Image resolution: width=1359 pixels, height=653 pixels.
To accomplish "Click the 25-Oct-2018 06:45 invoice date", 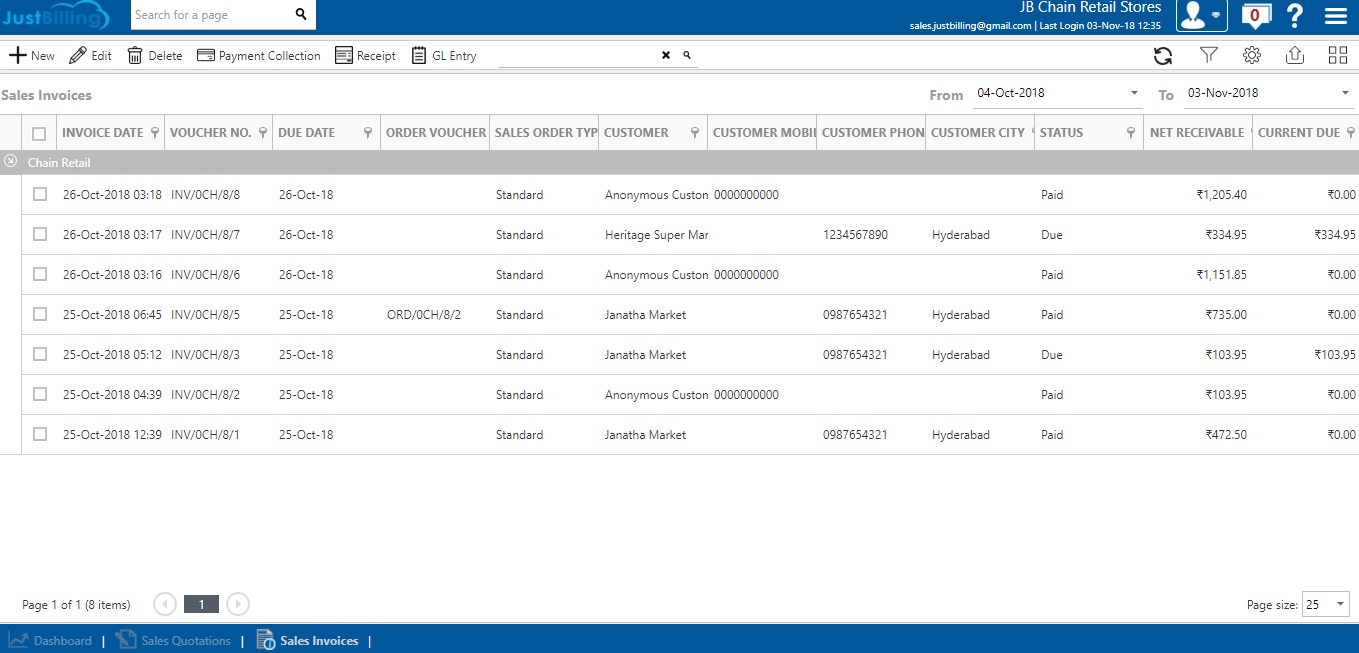I will click(112, 315).
